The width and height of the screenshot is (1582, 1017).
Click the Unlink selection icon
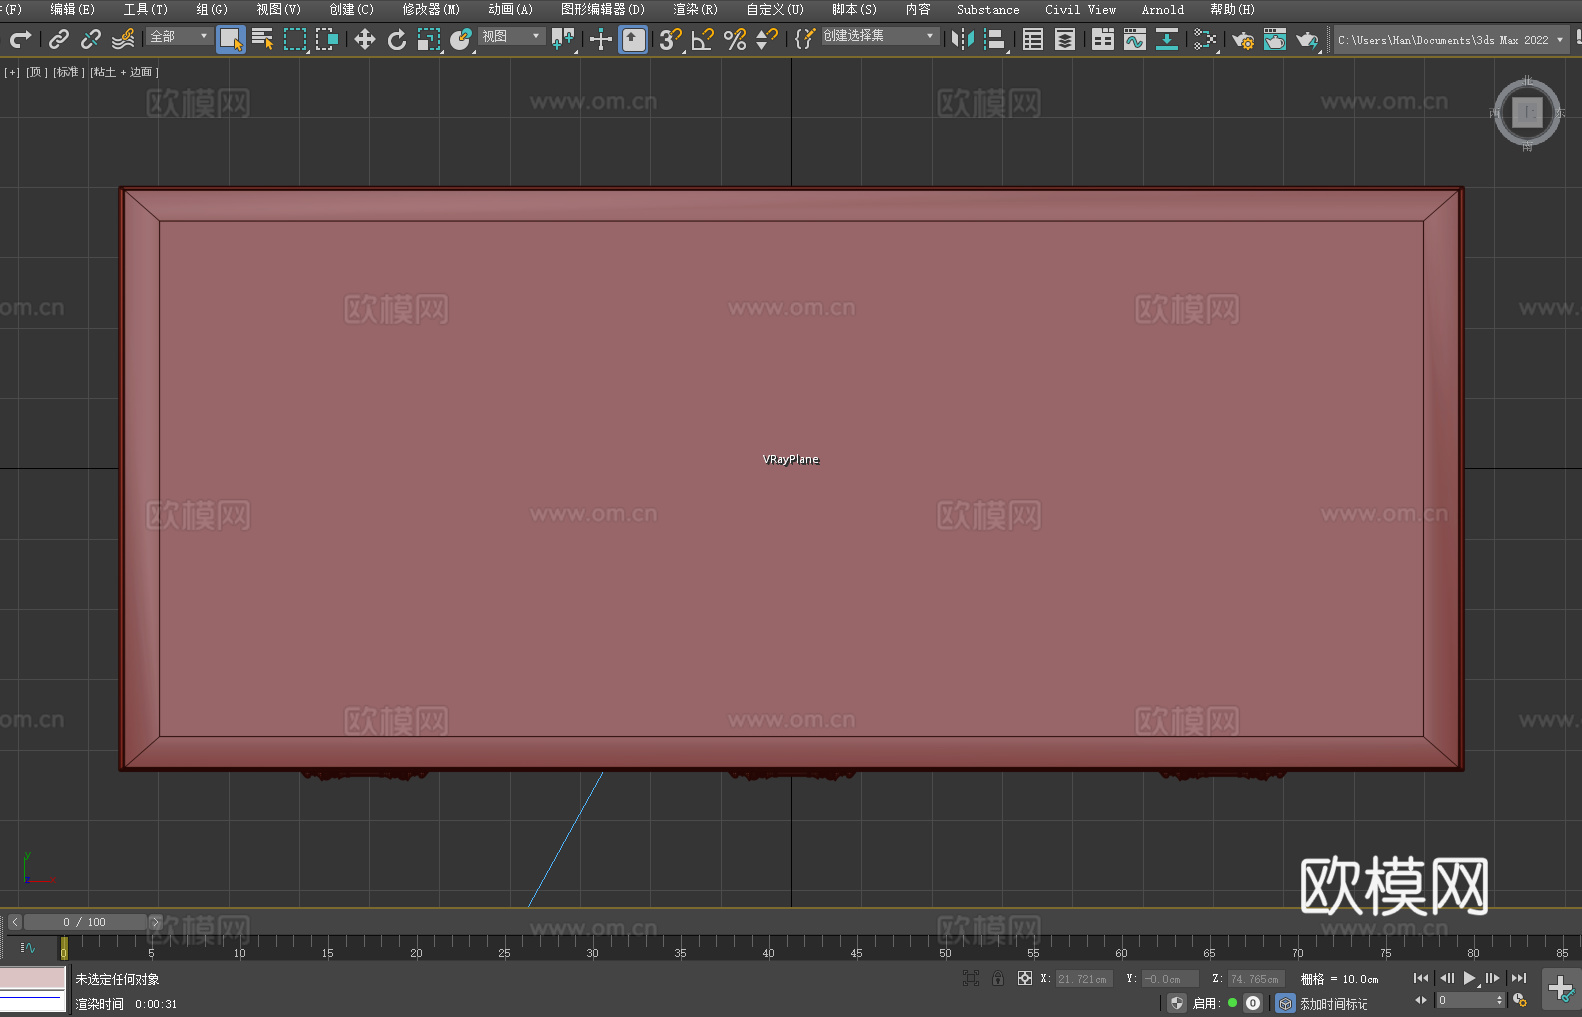point(91,39)
